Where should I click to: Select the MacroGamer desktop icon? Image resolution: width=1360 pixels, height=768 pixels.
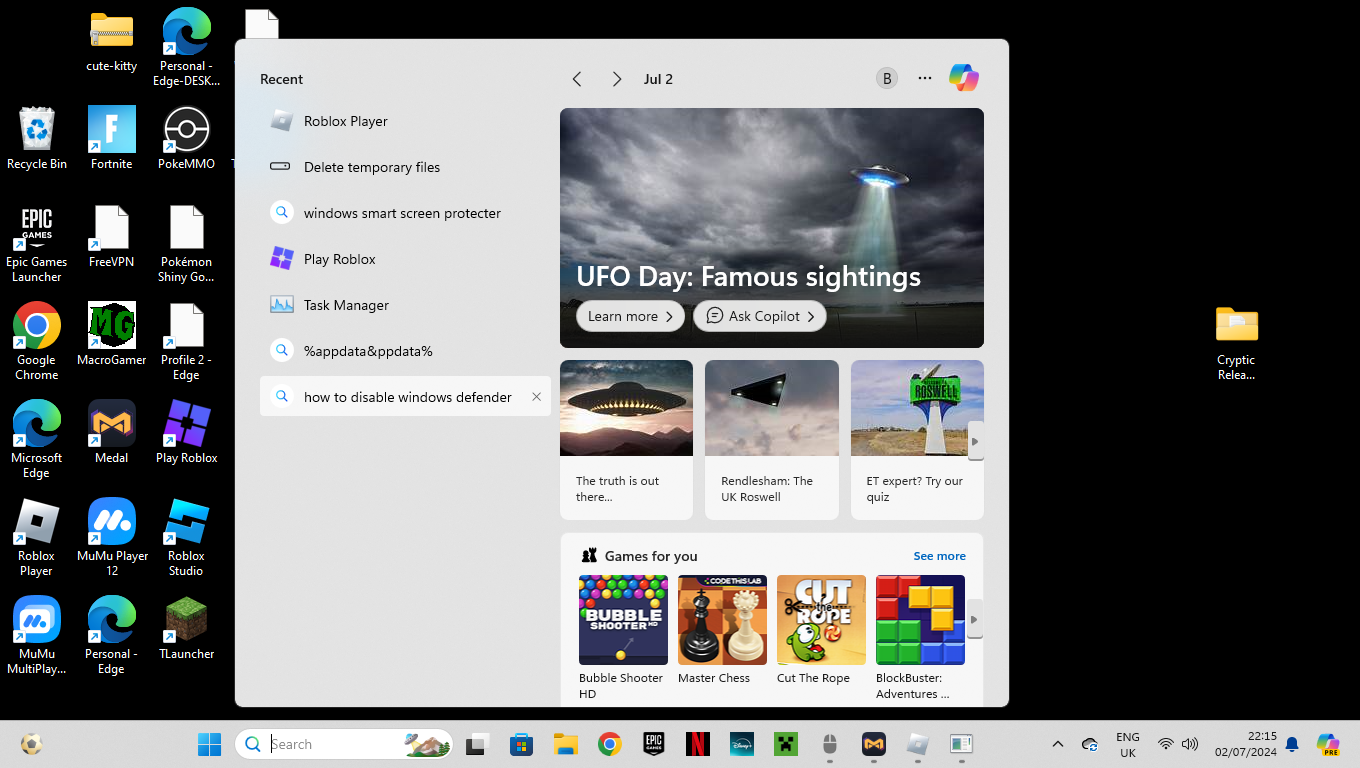[x=112, y=334]
